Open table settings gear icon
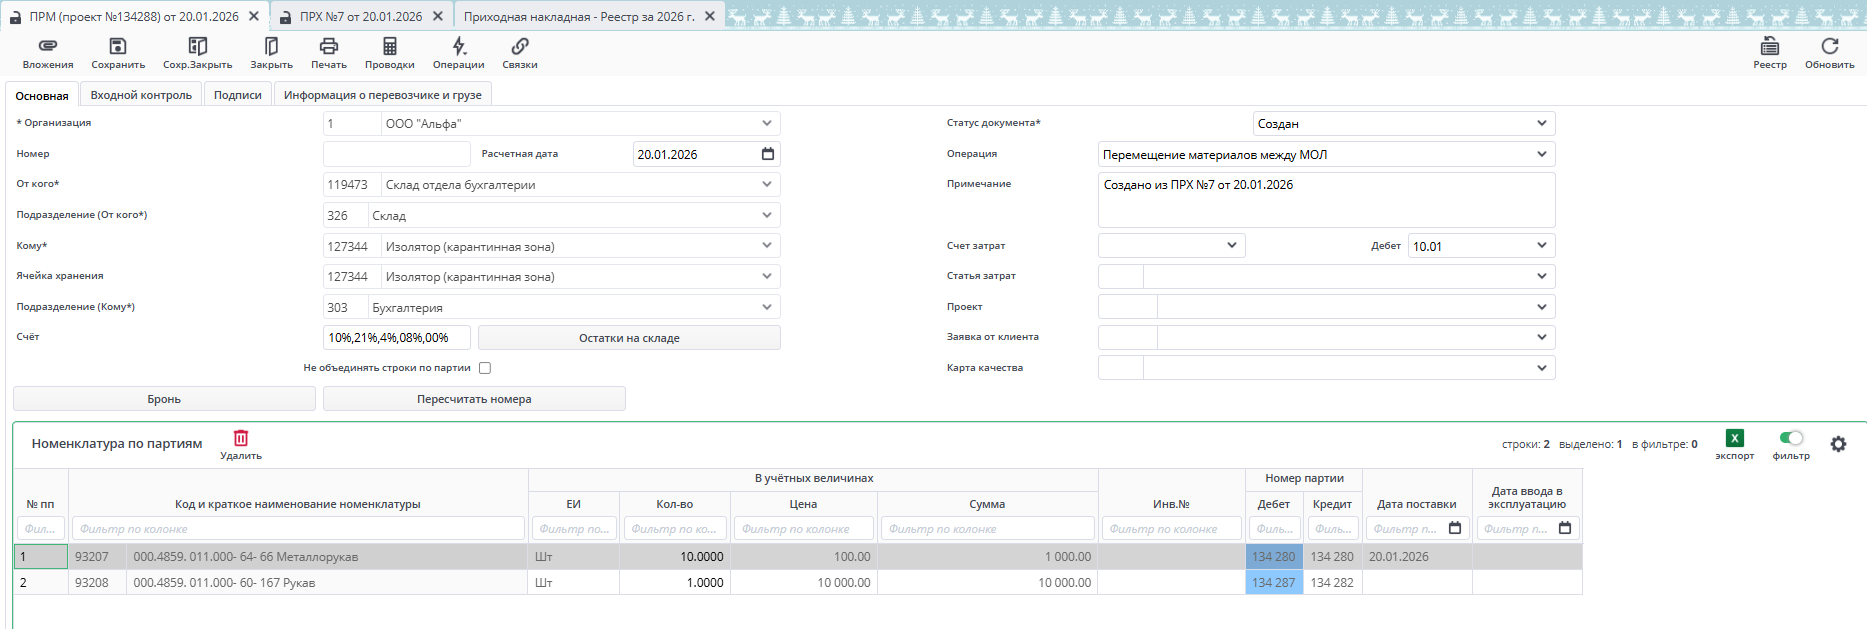The image size is (1867, 629). tap(1838, 444)
